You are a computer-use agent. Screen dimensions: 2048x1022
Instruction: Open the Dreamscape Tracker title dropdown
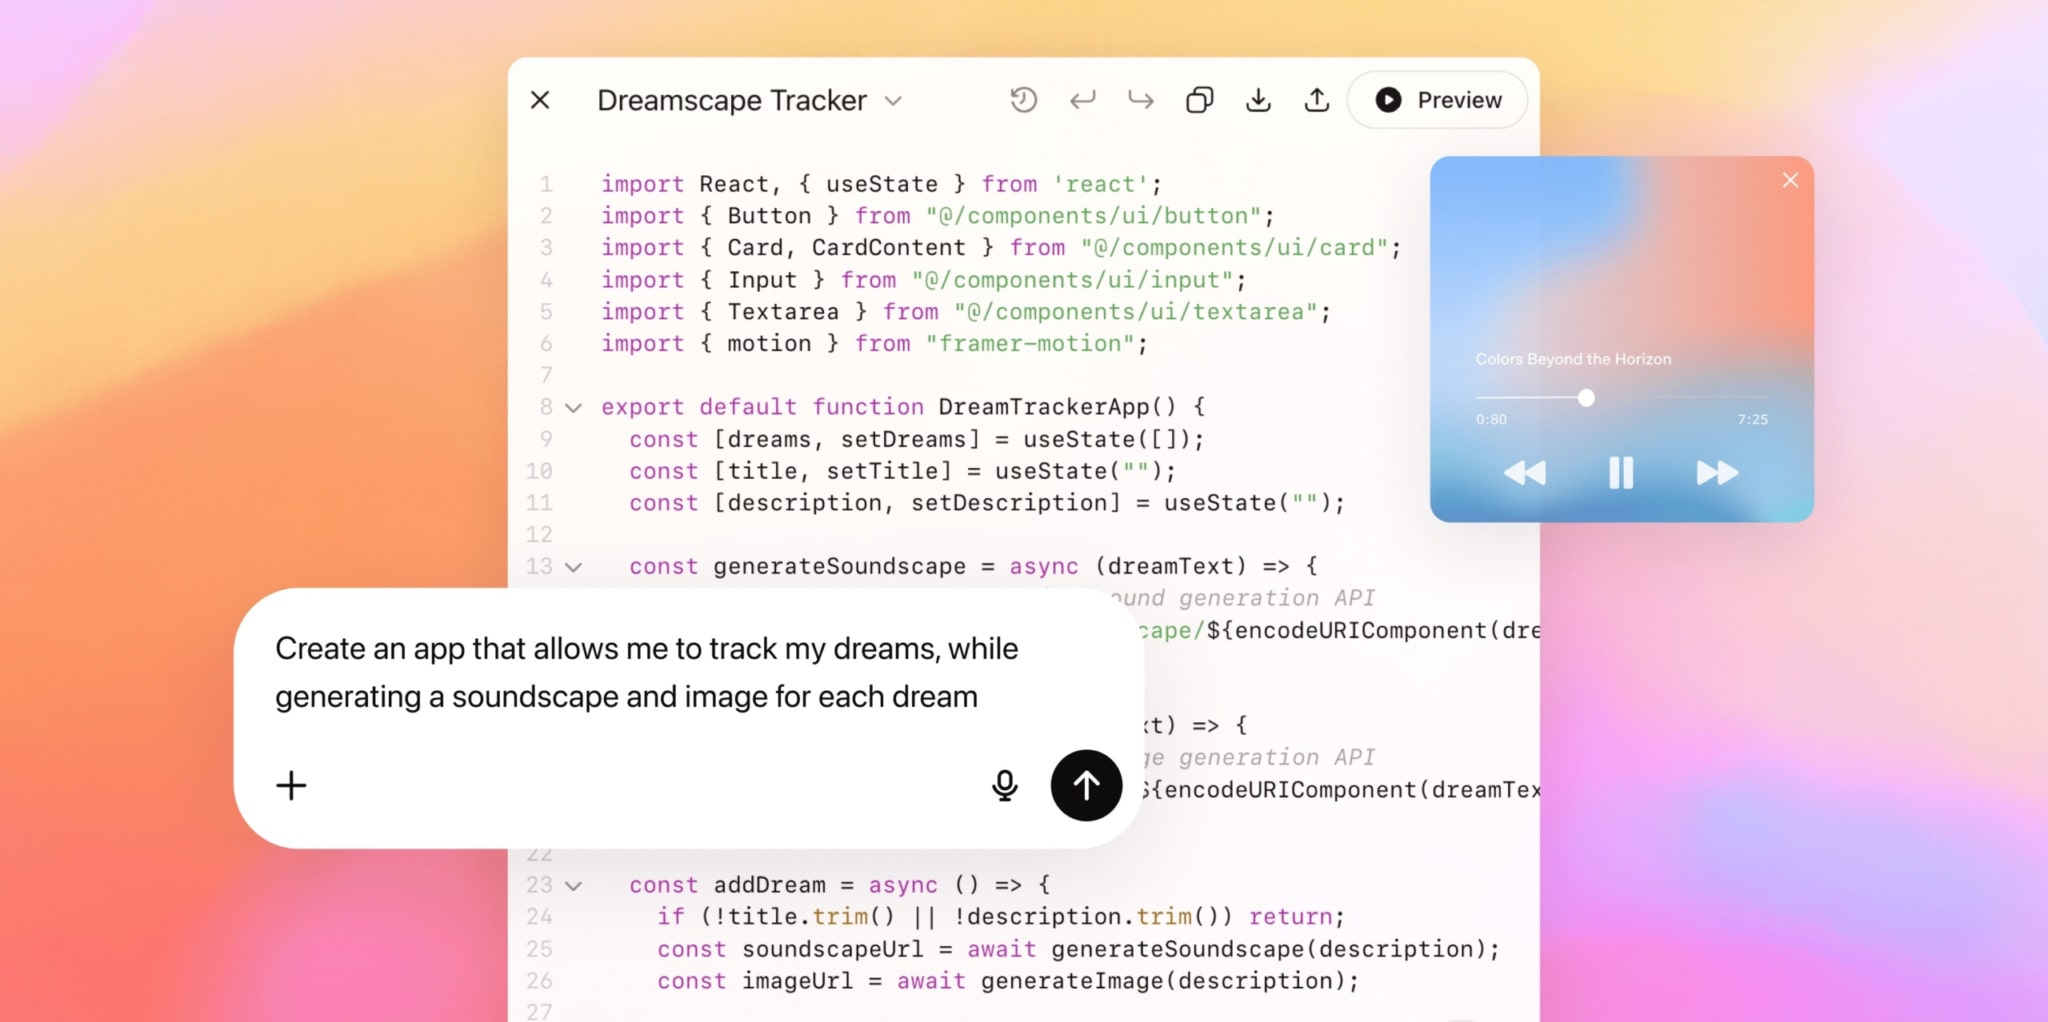click(x=893, y=101)
